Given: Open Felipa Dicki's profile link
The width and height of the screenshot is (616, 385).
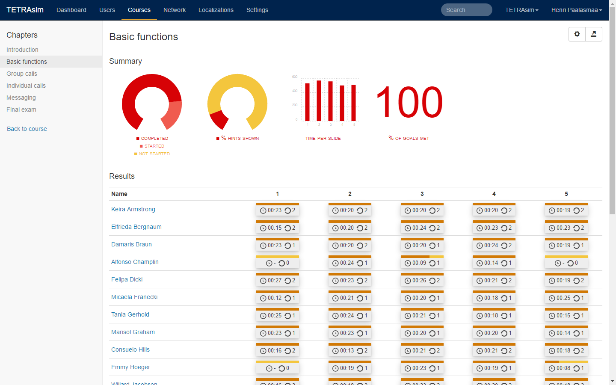Looking at the screenshot, I should (x=126, y=279).
